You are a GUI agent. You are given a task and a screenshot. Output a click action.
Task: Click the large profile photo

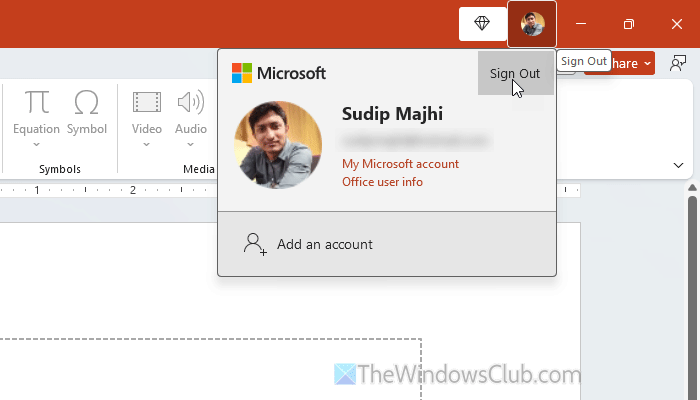click(278, 145)
